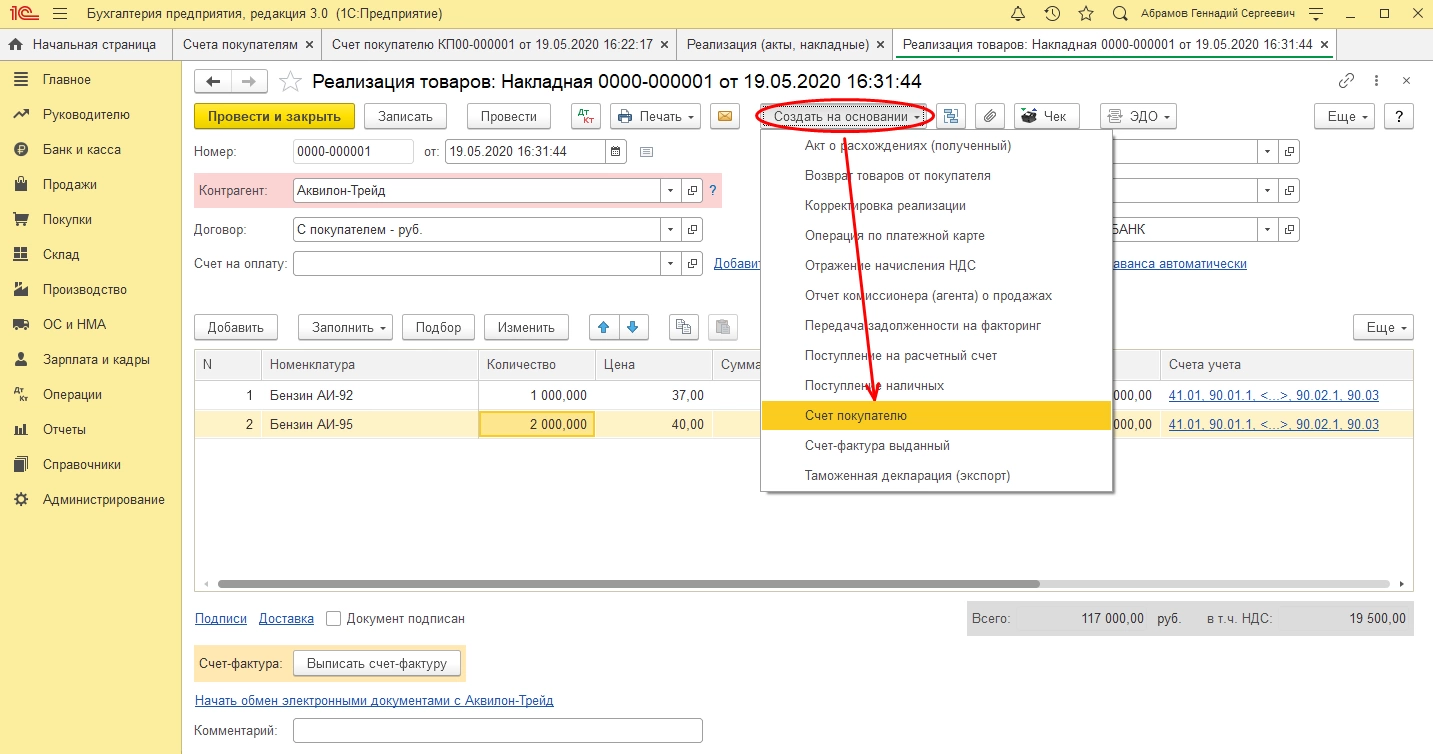Expand the Контрагент dropdown list
The width and height of the screenshot is (1433, 754).
[x=669, y=190]
